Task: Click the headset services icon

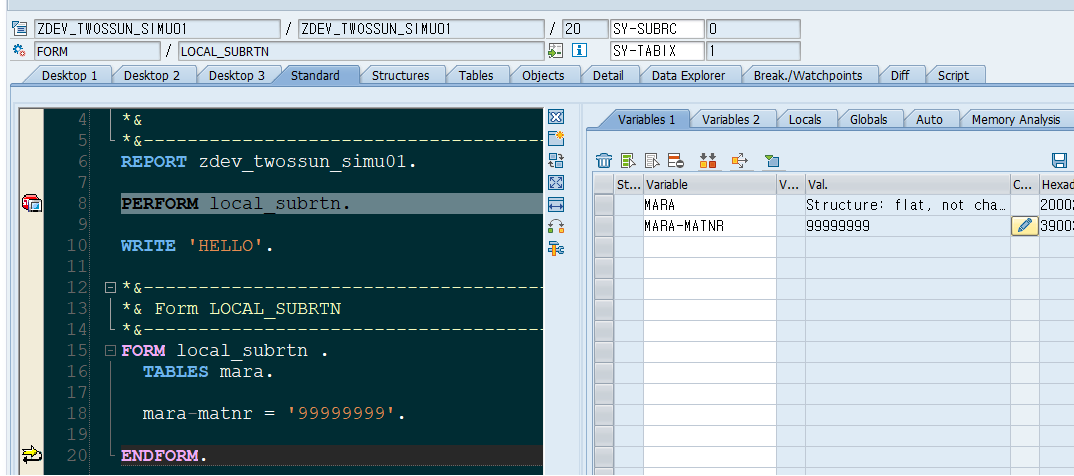Action: (x=556, y=227)
